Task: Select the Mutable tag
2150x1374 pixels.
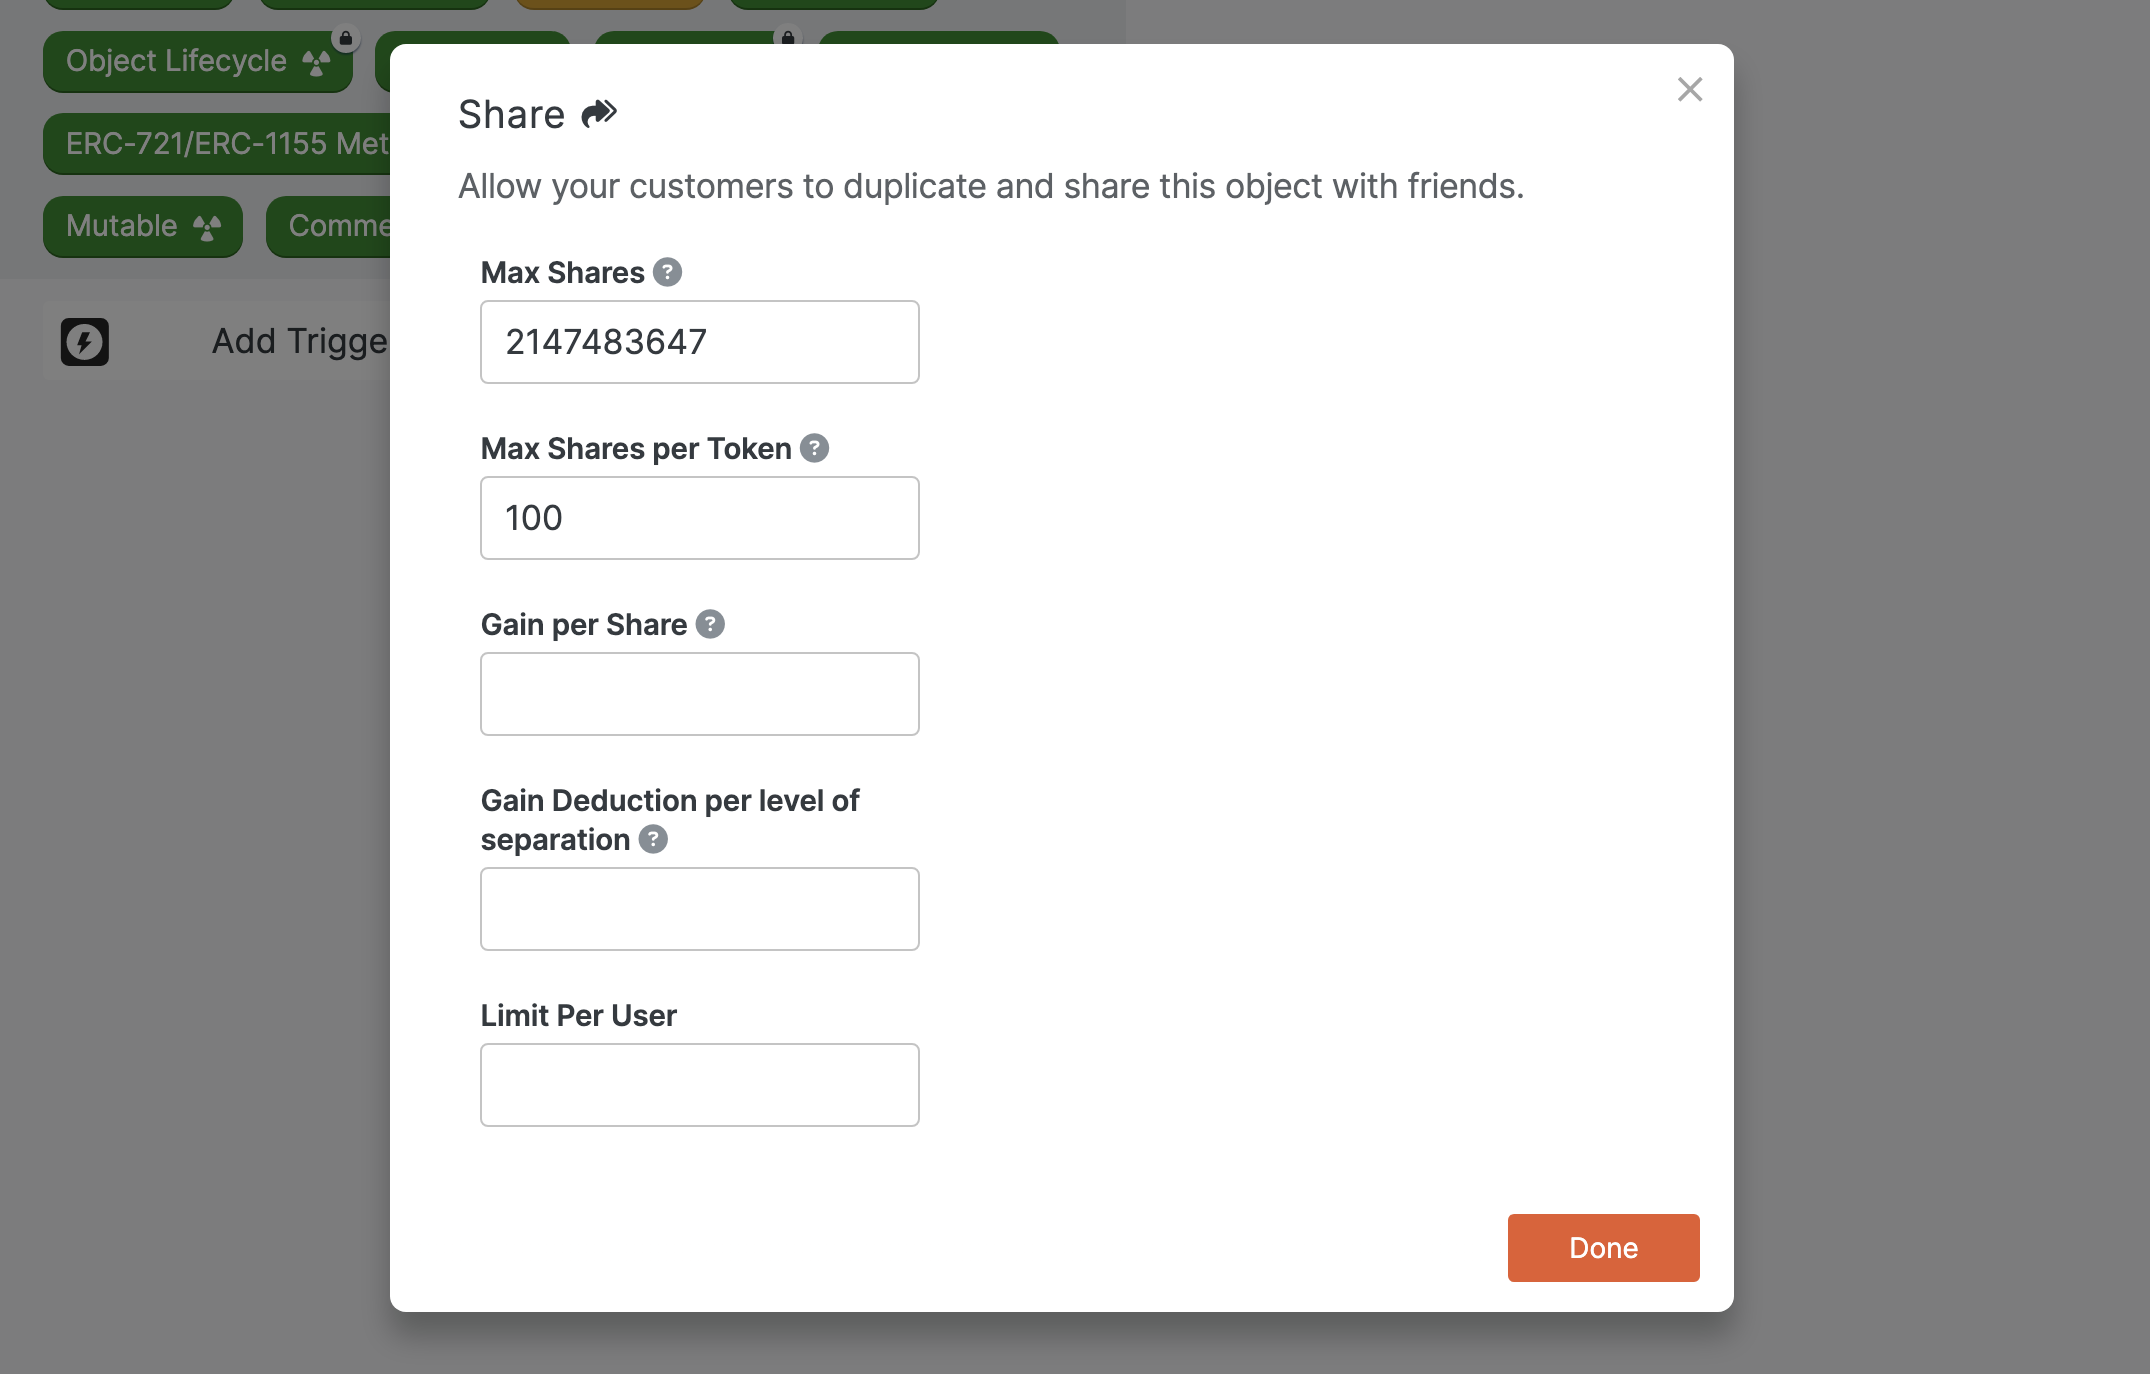Action: coord(143,226)
